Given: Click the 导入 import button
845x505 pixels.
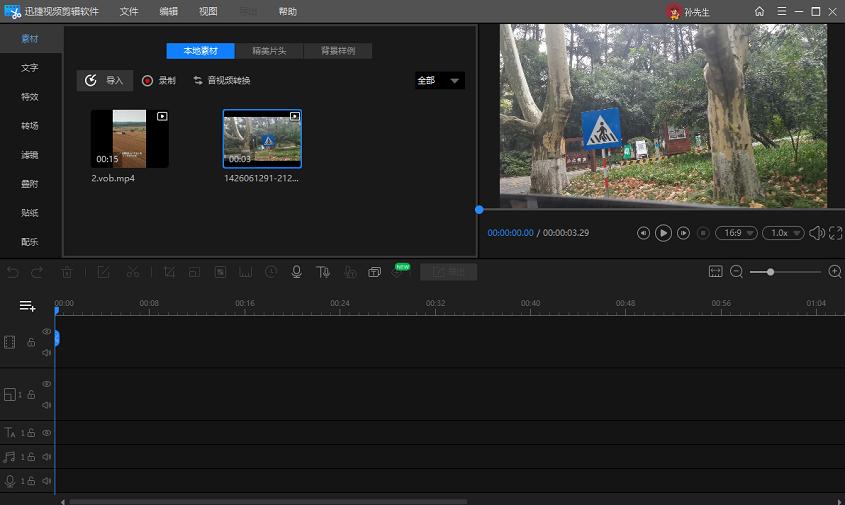Looking at the screenshot, I should pos(105,81).
